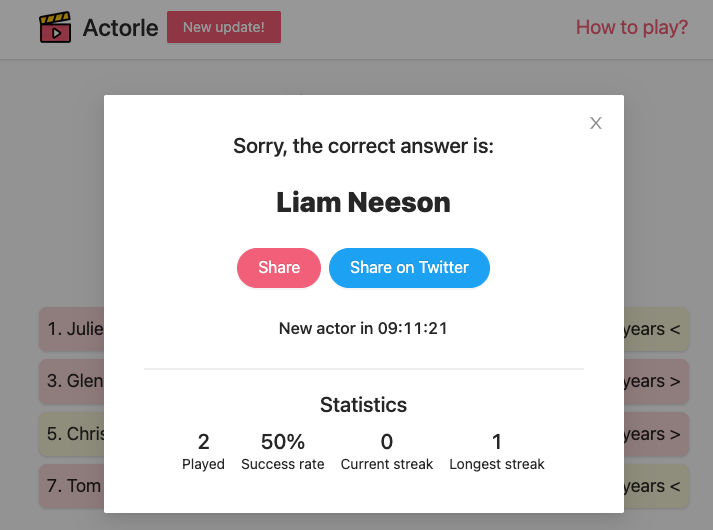
Task: Open the How to play? link
Action: click(632, 27)
